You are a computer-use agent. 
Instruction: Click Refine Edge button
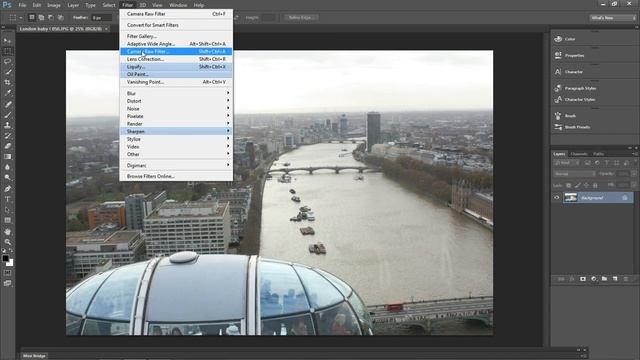coord(300,18)
